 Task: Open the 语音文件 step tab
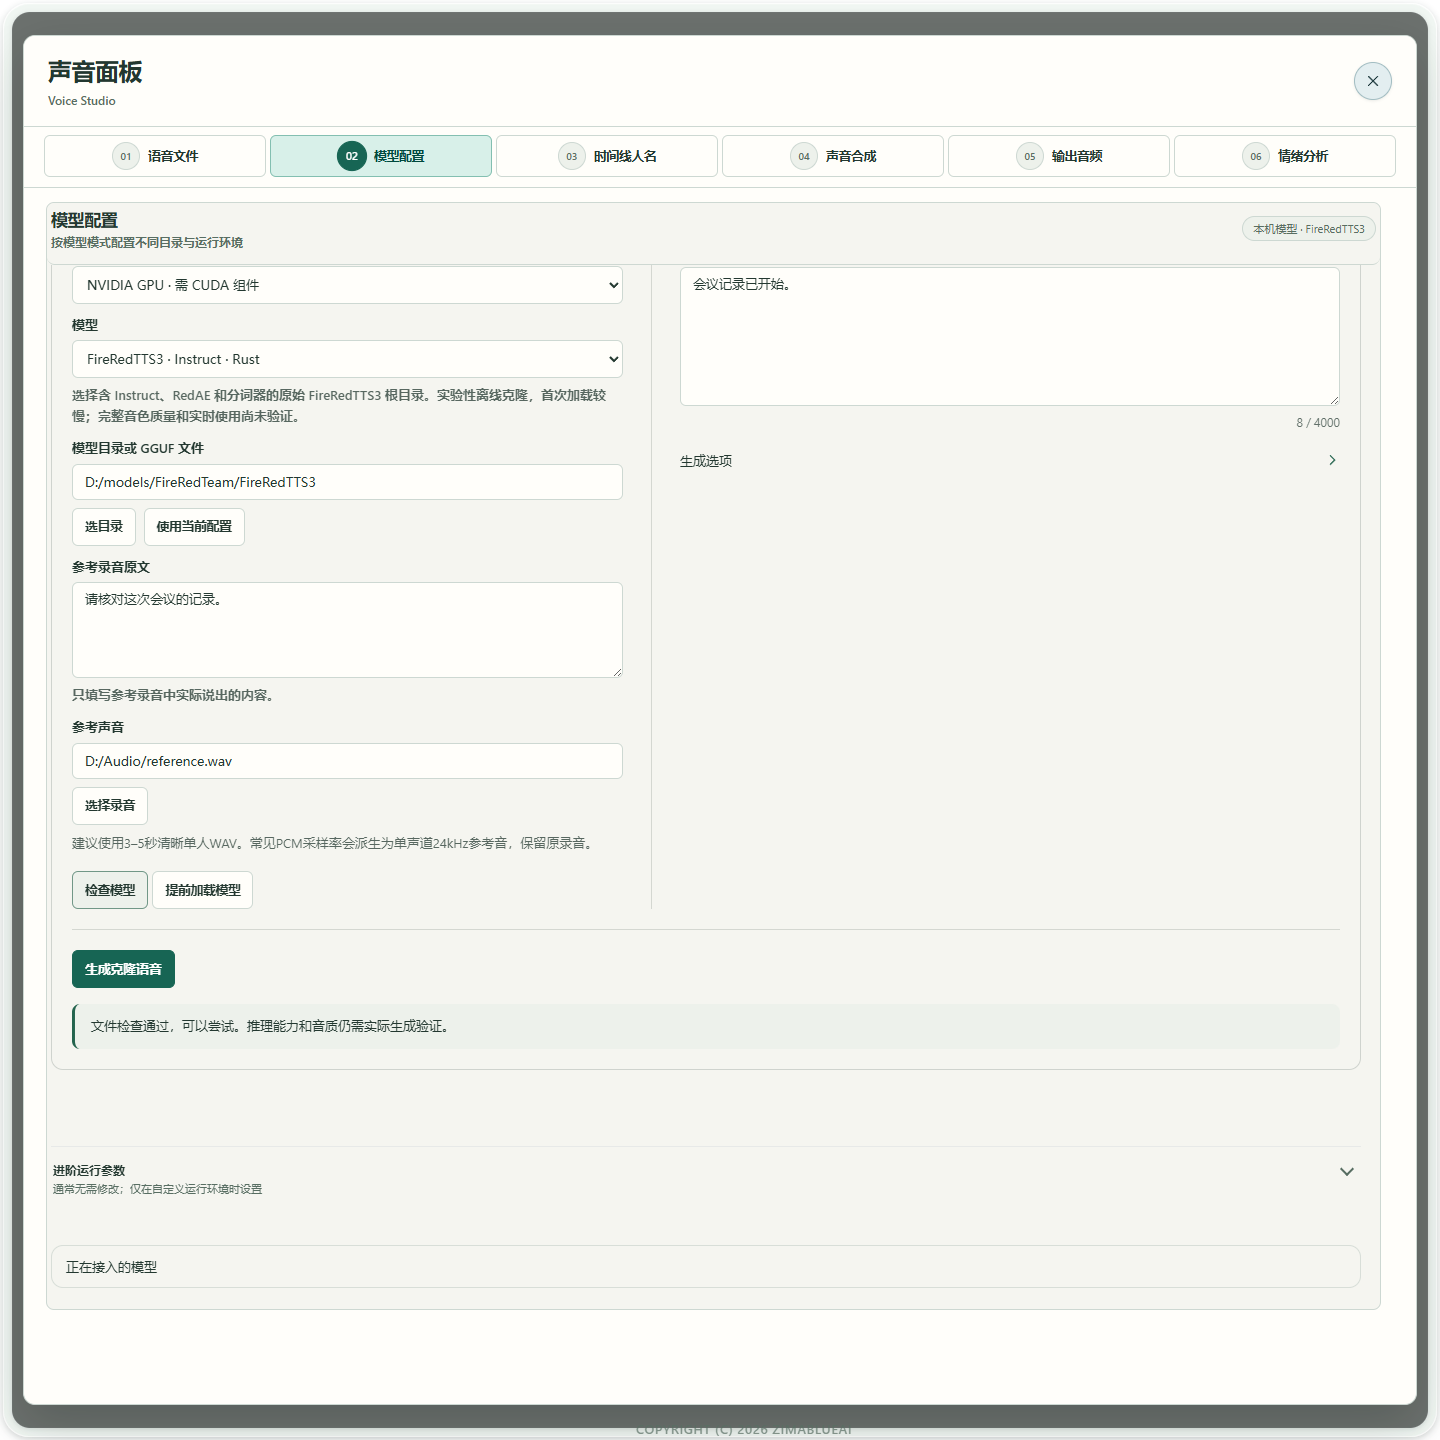[x=155, y=156]
